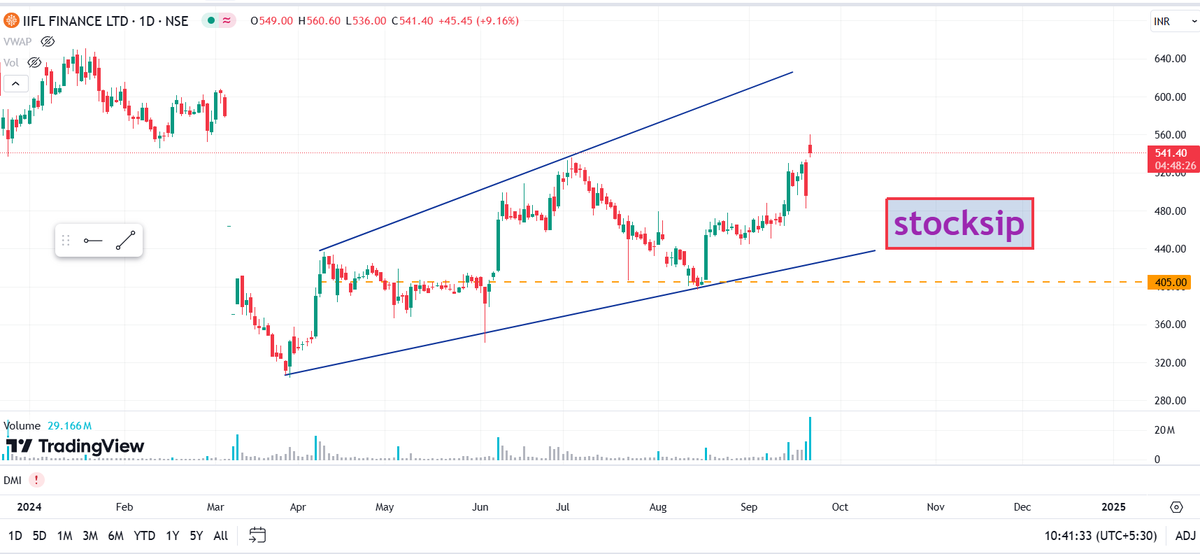Click the Jun label on time axis

click(482, 507)
